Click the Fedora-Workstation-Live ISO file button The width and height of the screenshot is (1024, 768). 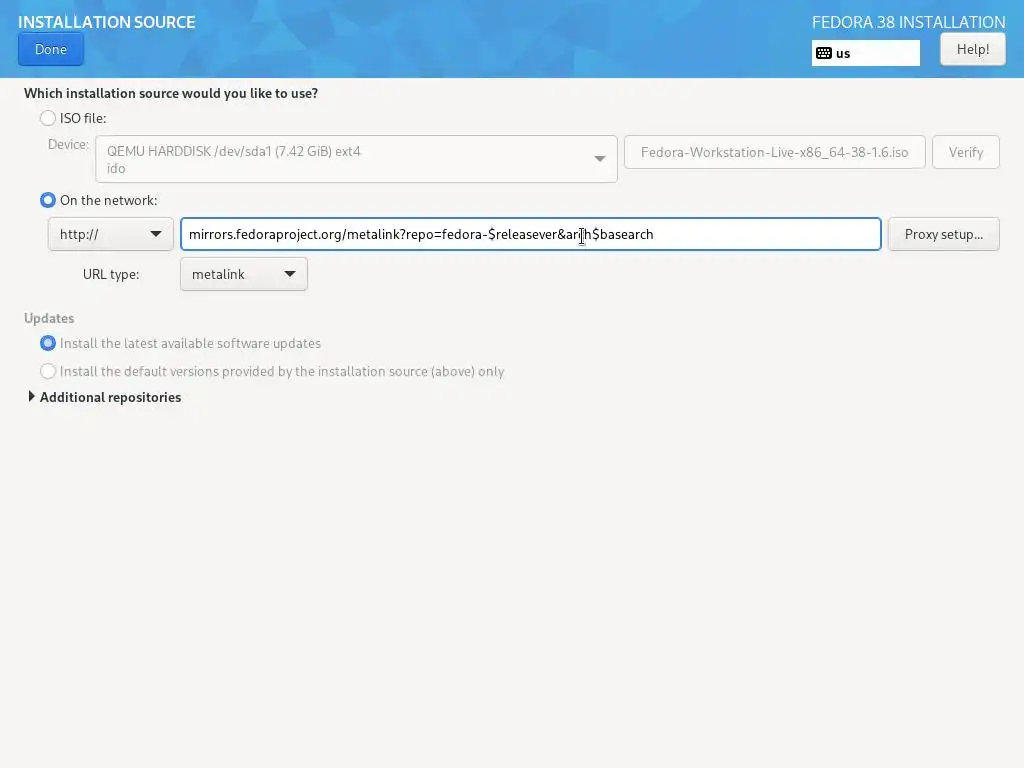pos(775,152)
